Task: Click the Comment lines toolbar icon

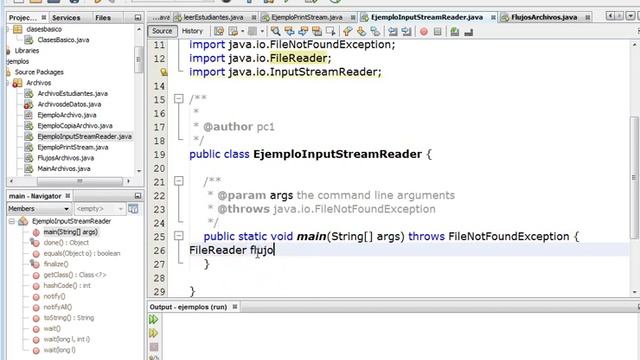Action: (x=455, y=31)
